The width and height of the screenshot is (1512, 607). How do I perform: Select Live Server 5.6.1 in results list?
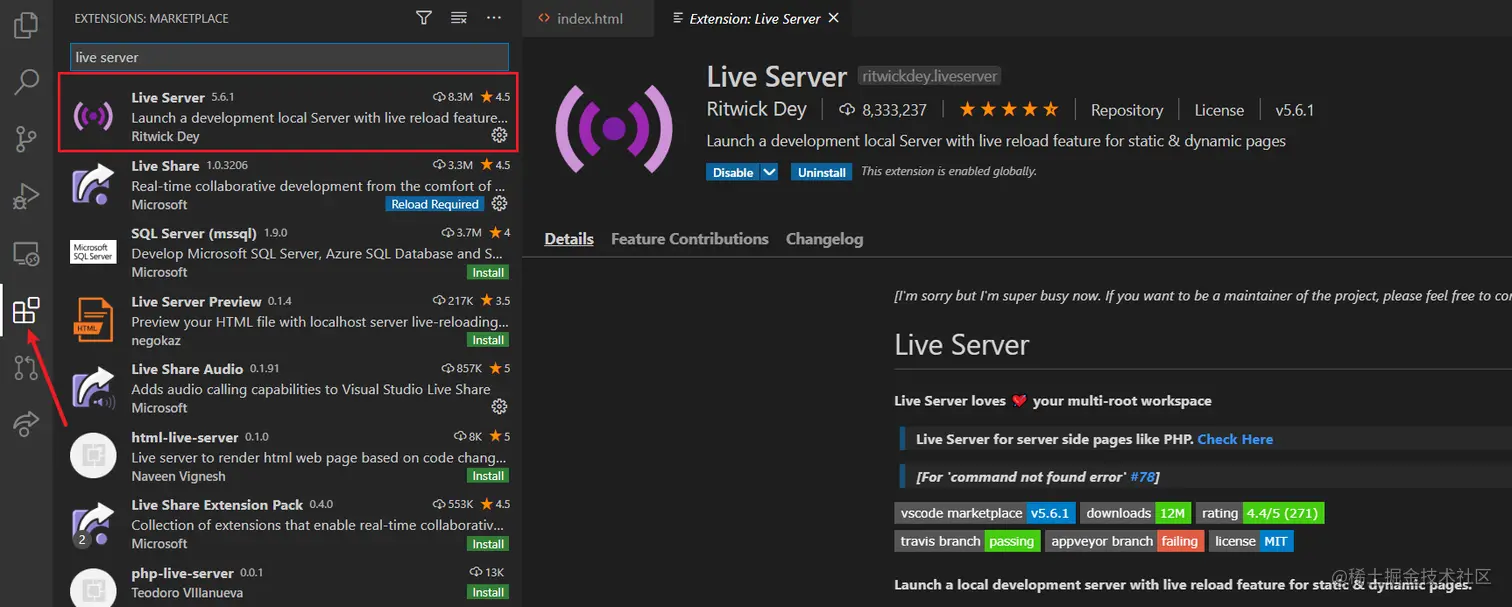click(286, 116)
